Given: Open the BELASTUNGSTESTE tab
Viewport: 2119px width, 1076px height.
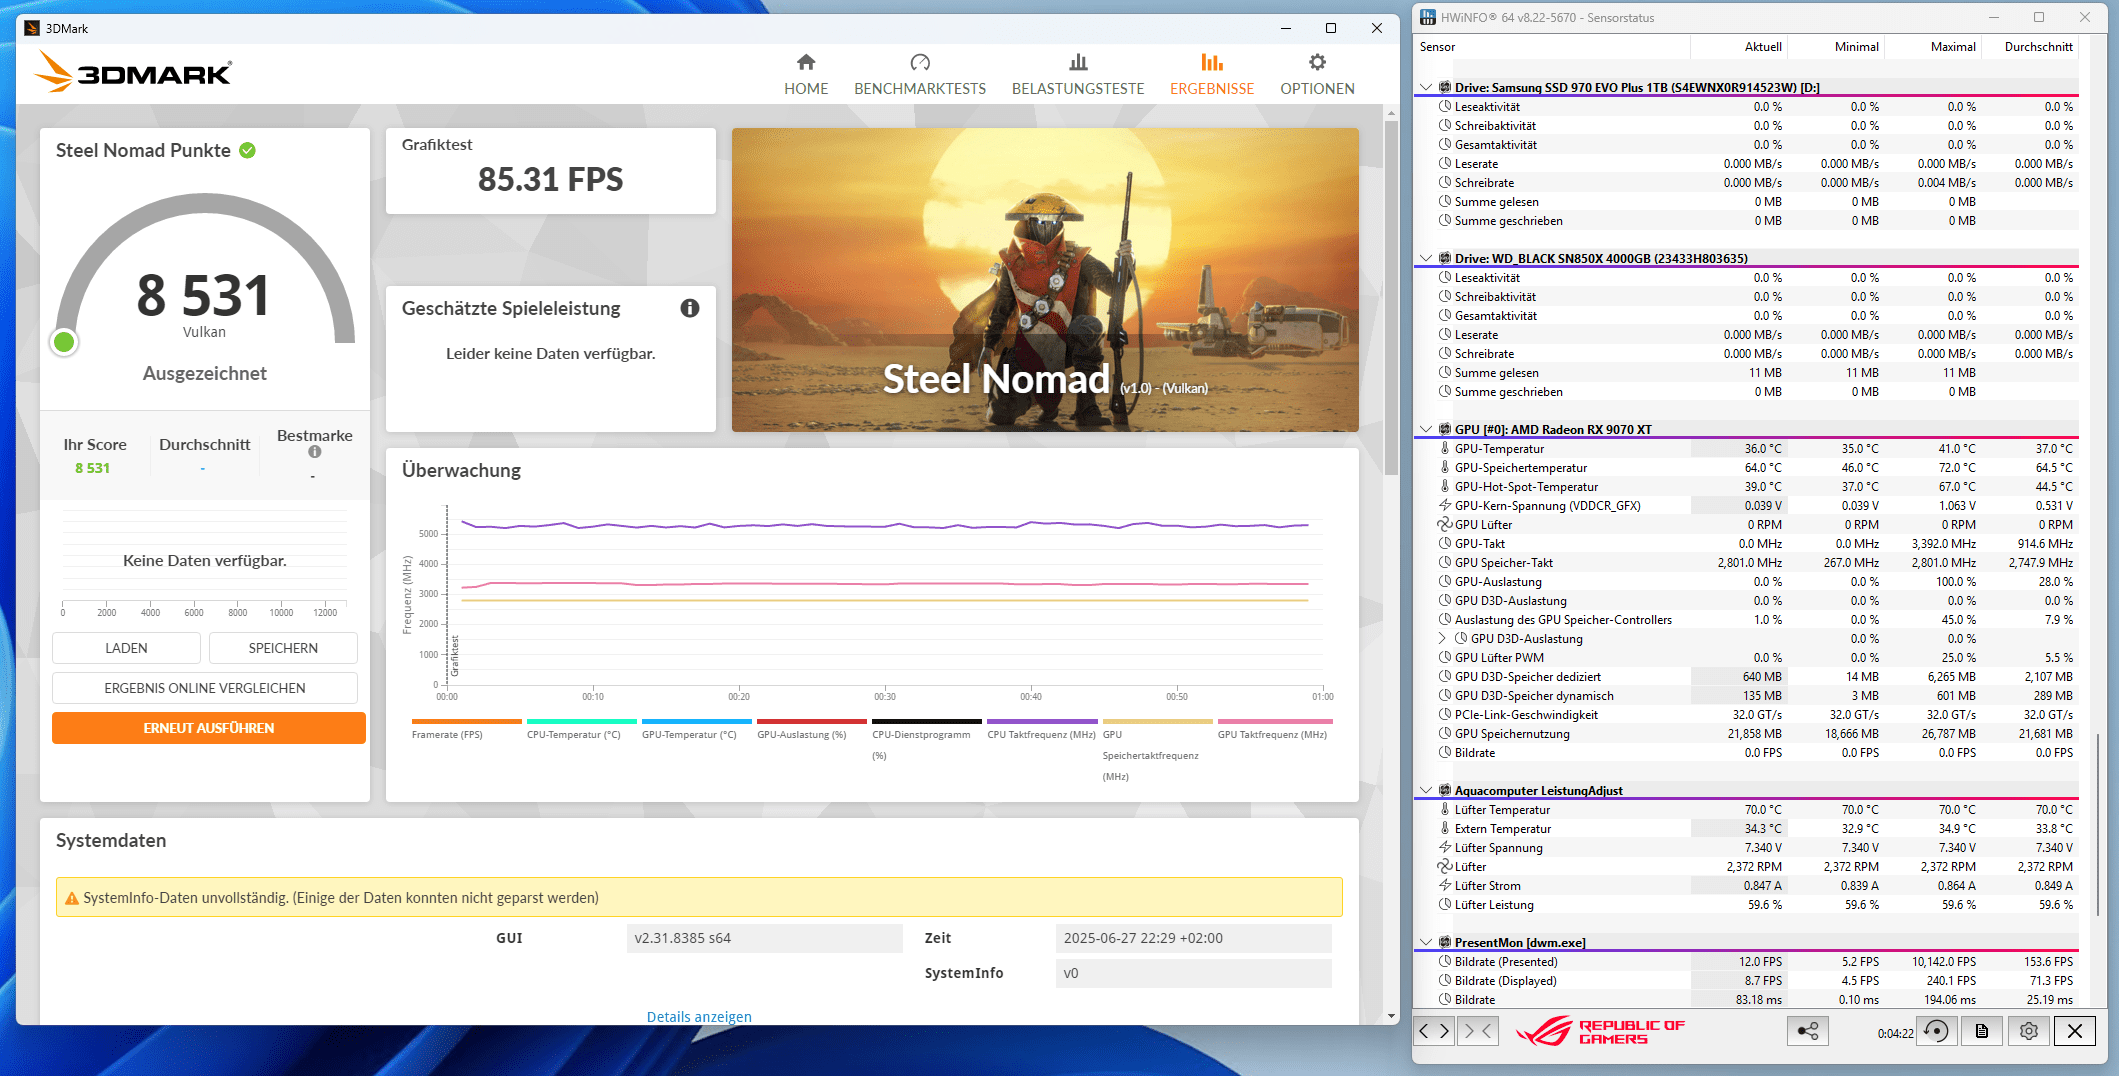Looking at the screenshot, I should [1078, 75].
